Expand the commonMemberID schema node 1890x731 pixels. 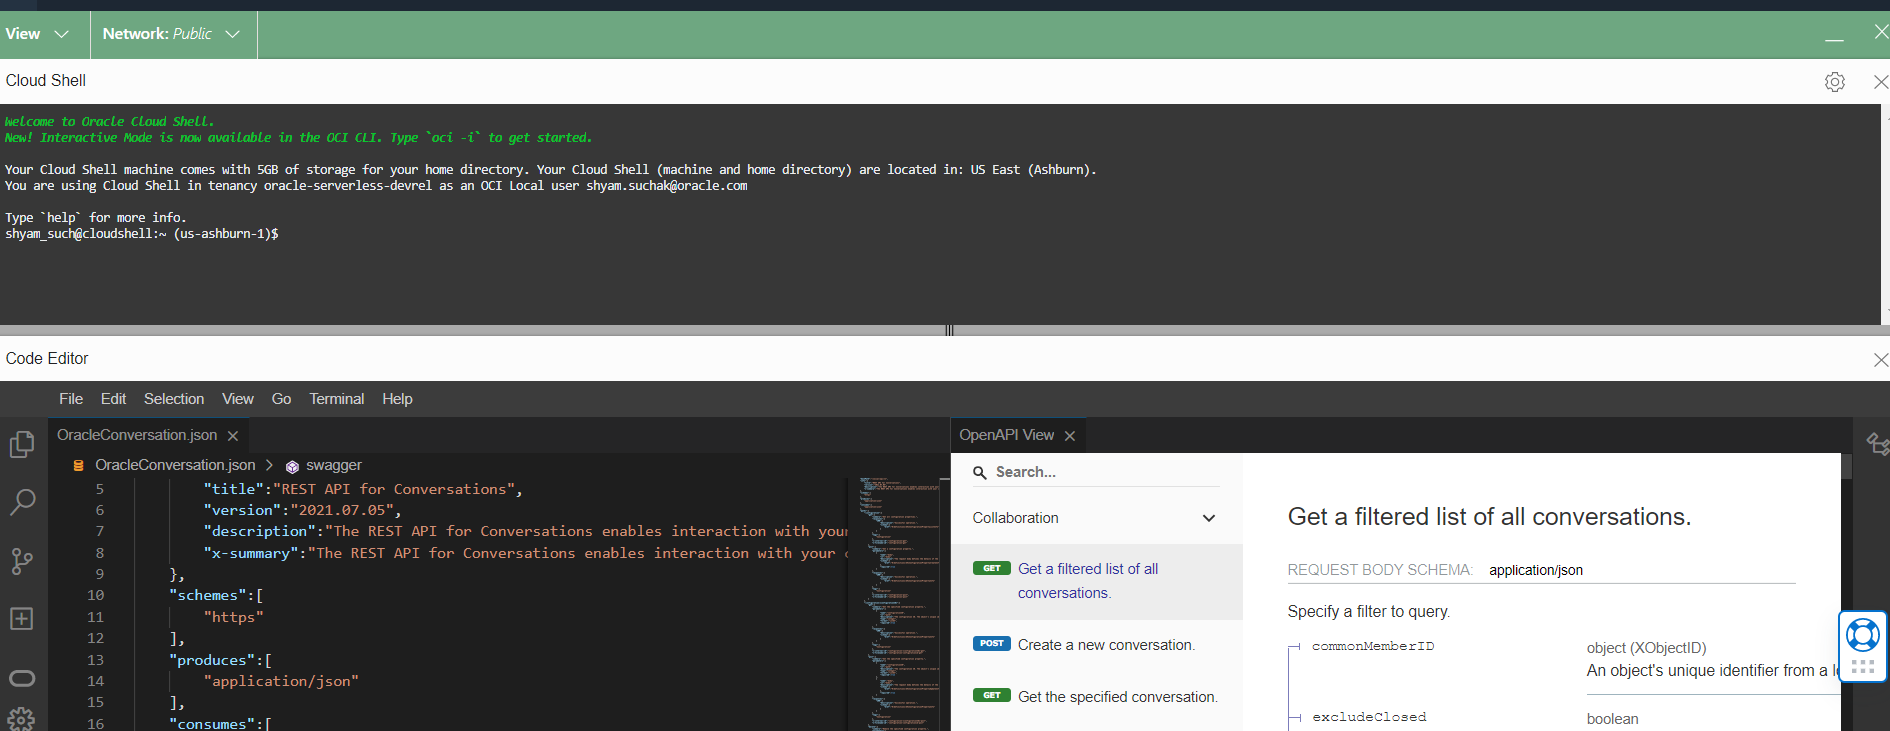(1294, 647)
